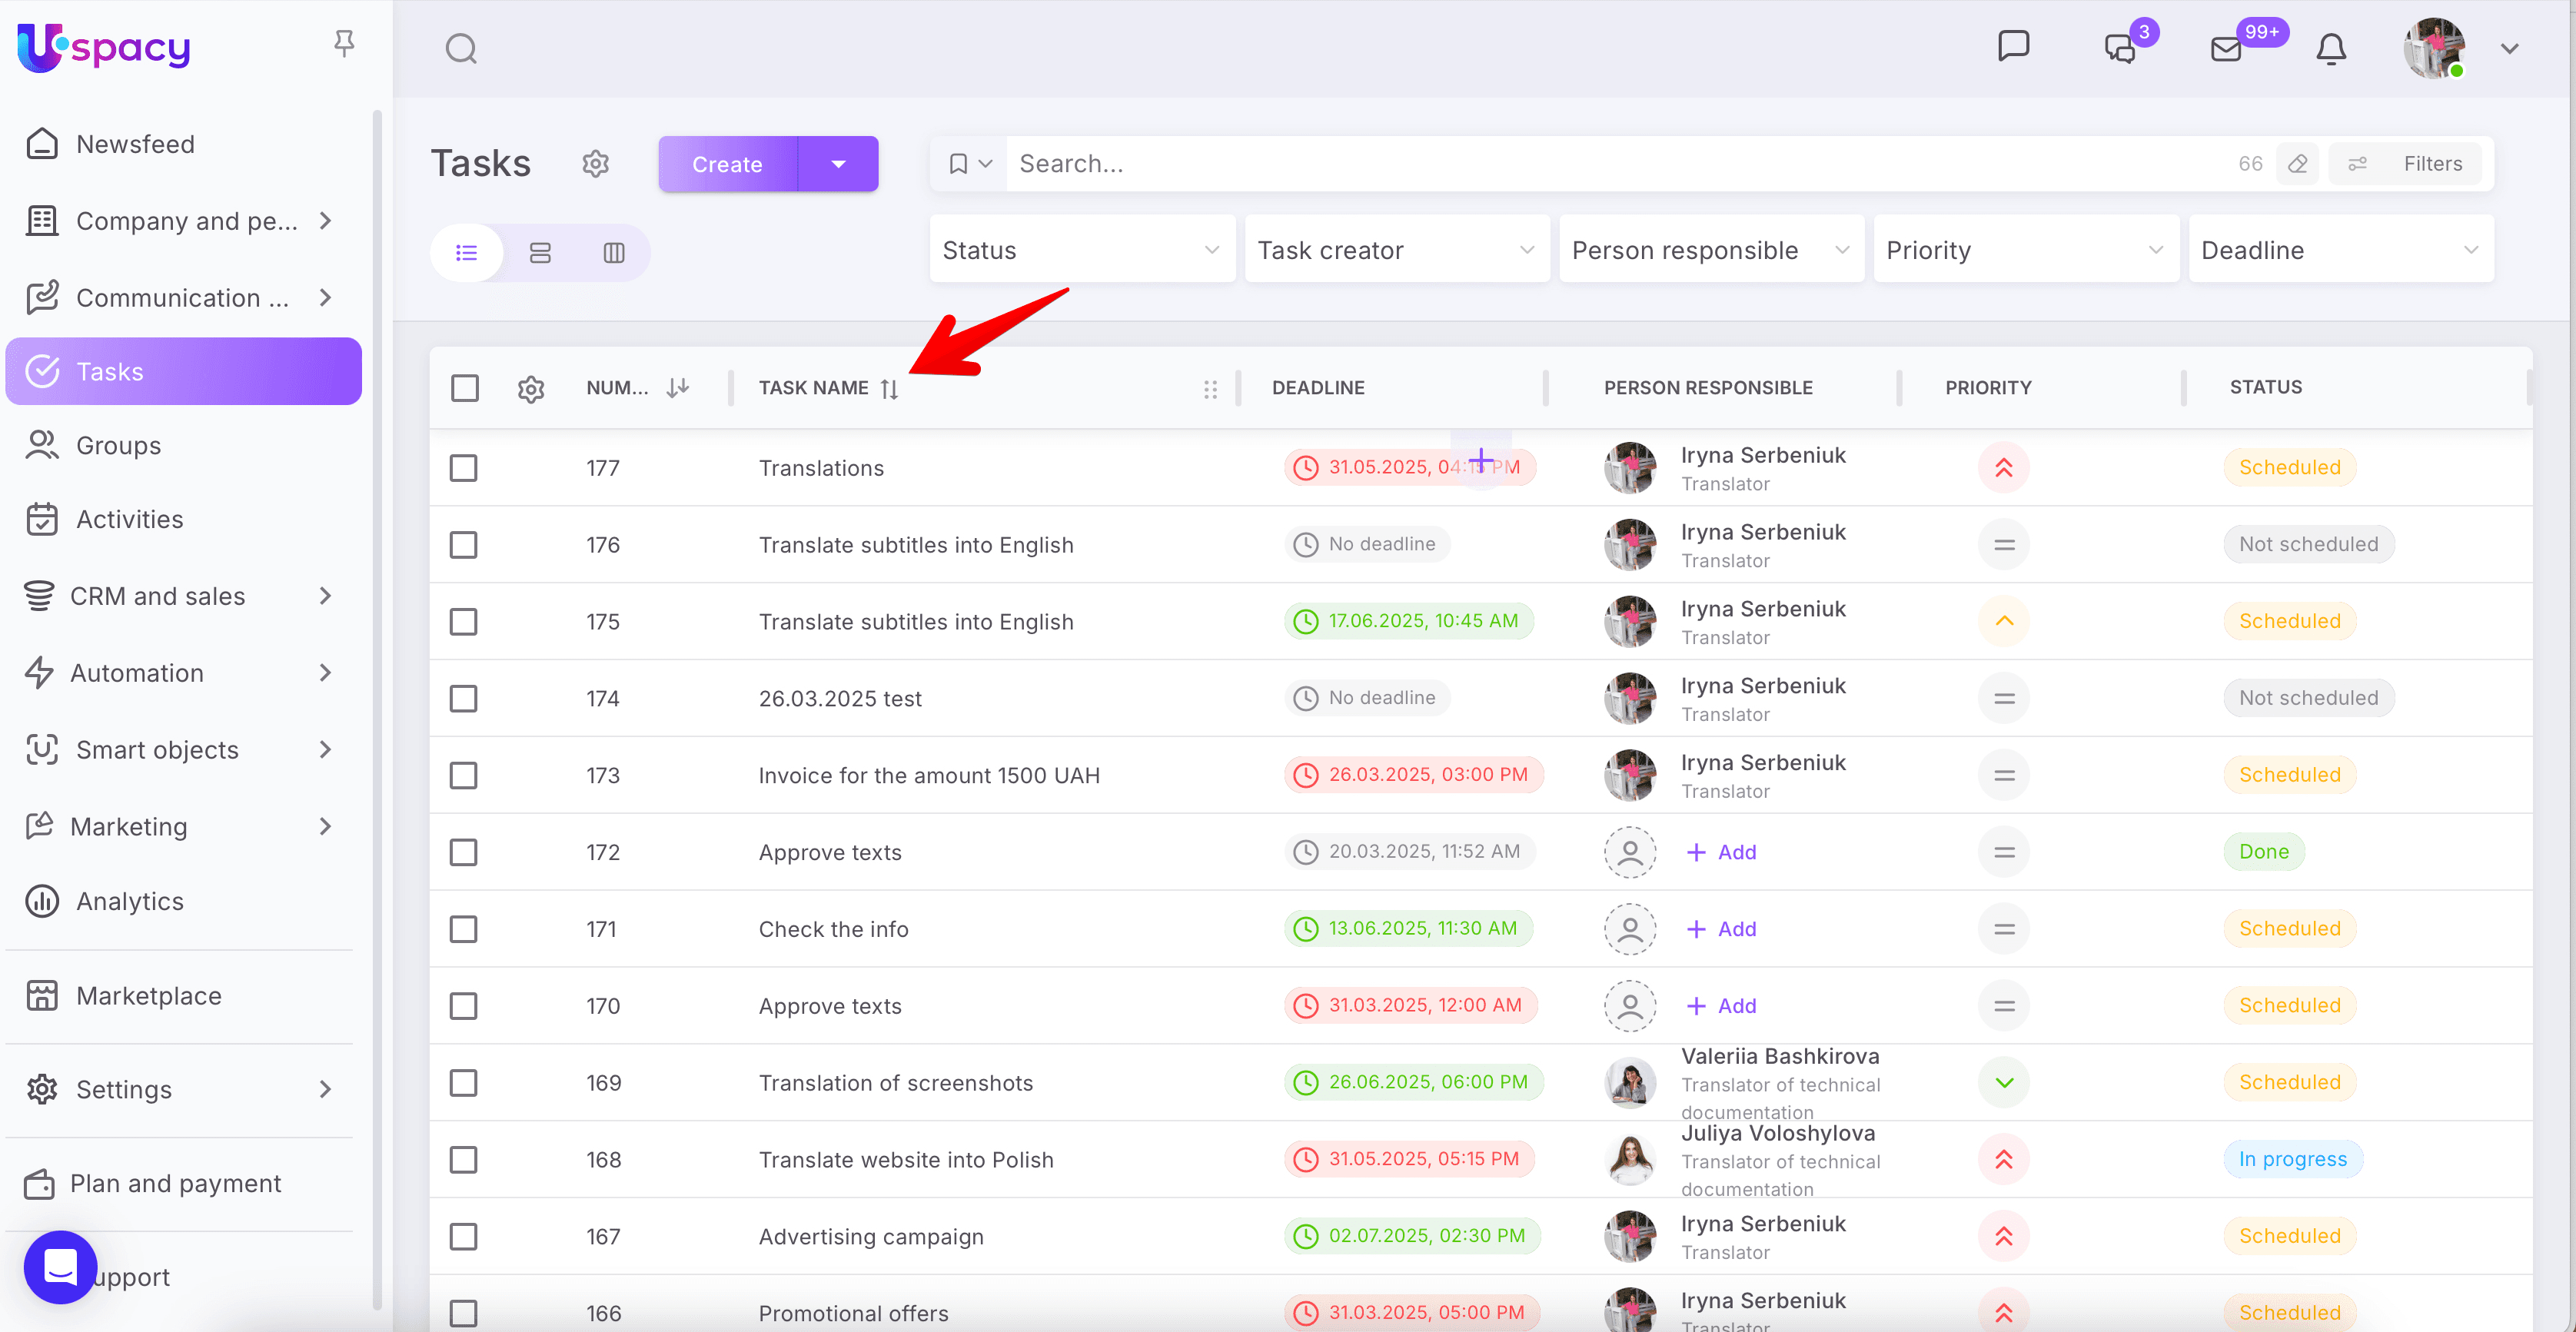Click the Create button
The image size is (2576, 1332).
pos(727,163)
